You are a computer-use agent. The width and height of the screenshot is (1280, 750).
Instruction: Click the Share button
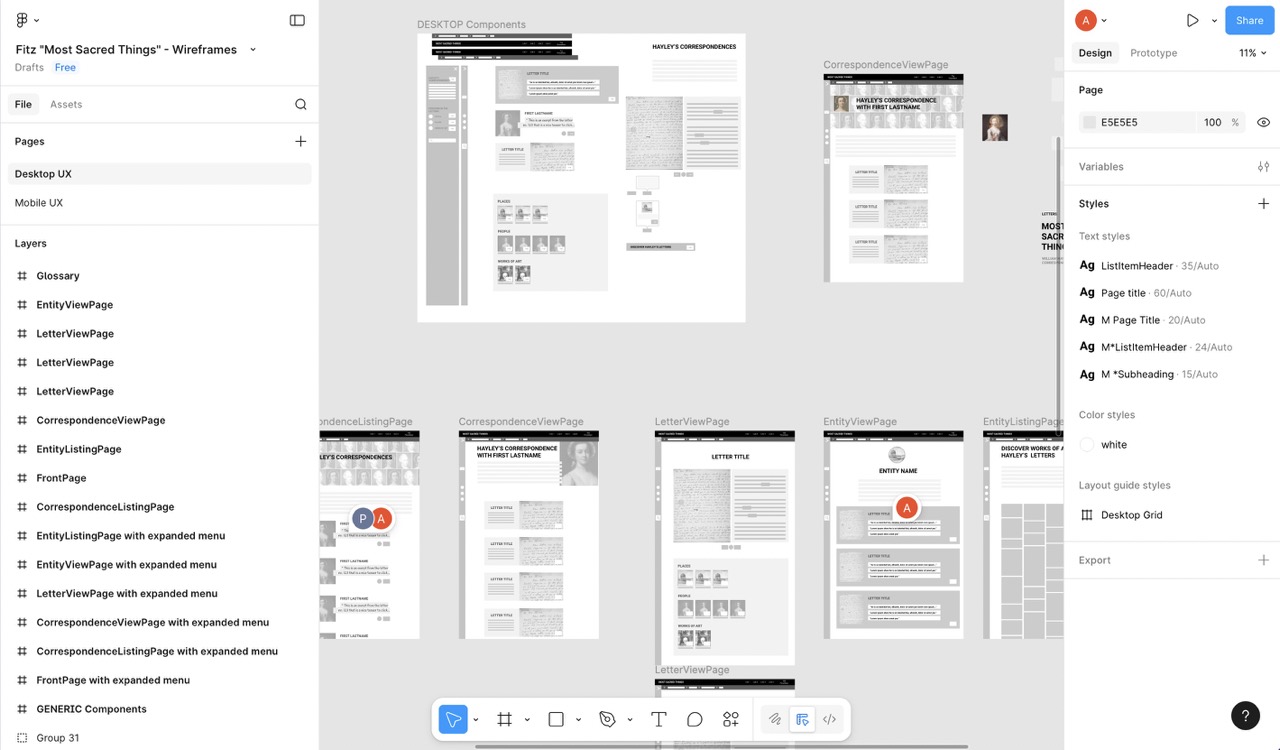(x=1248, y=20)
